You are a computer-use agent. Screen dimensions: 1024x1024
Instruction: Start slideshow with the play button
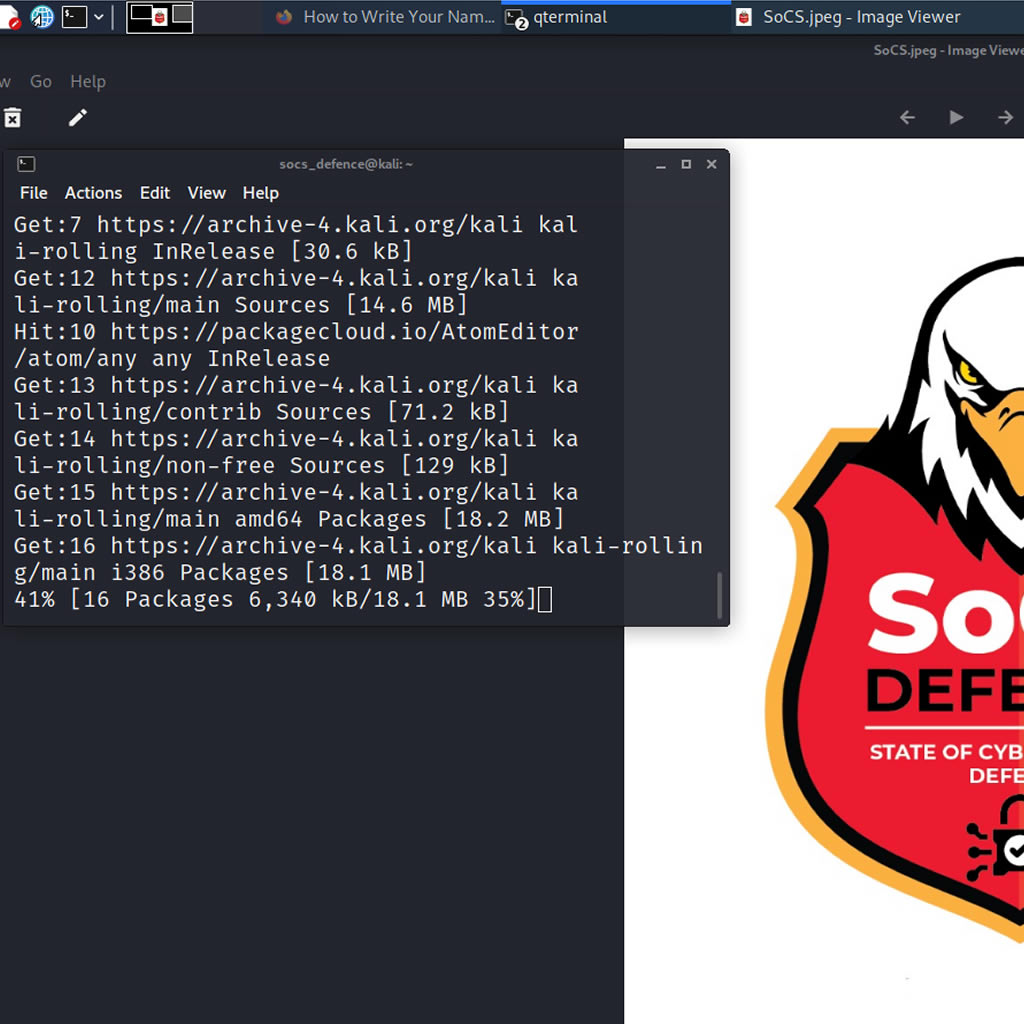pos(956,118)
